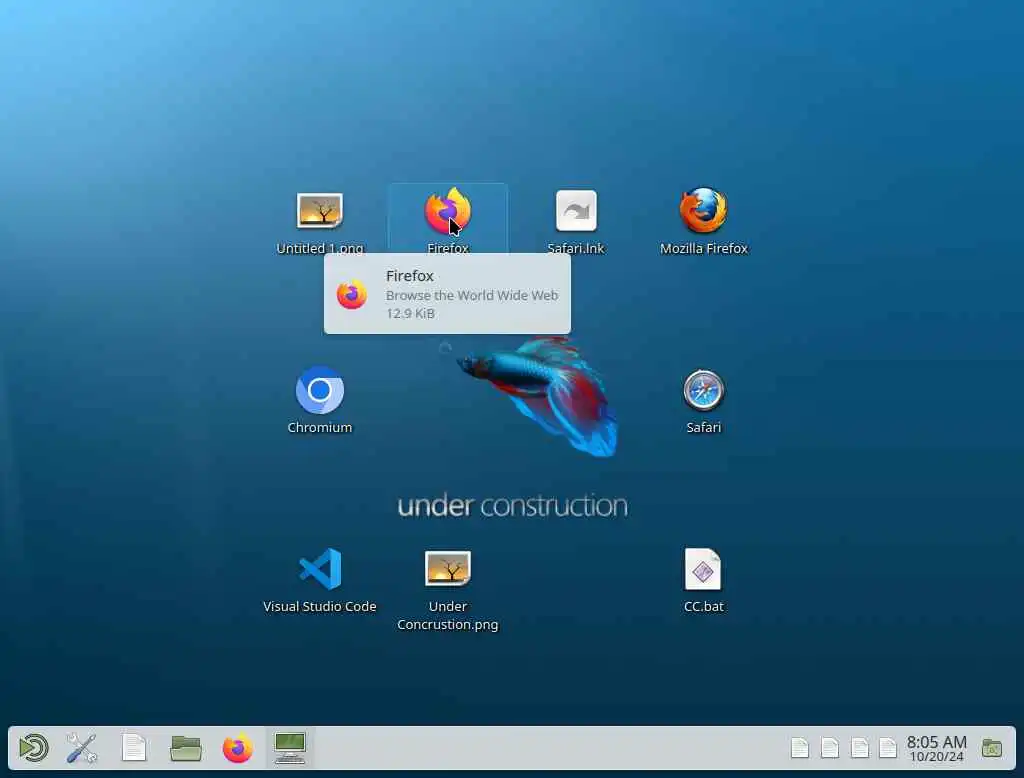Click 'Browse the World Wide Web' tooltip text
The height and width of the screenshot is (778, 1024).
click(472, 295)
